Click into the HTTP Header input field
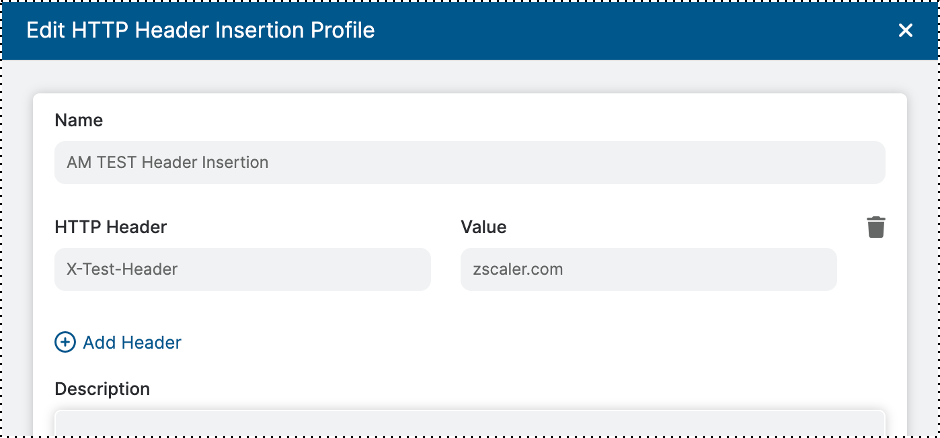Image resolution: width=940 pixels, height=438 pixels. pyautogui.click(x=242, y=269)
